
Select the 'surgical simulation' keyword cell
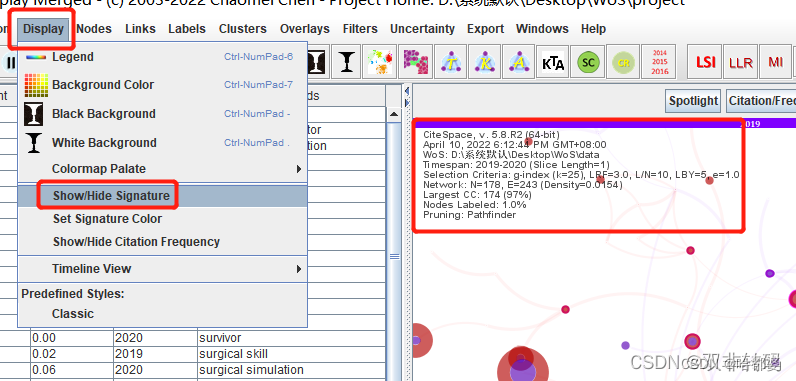(x=291, y=370)
